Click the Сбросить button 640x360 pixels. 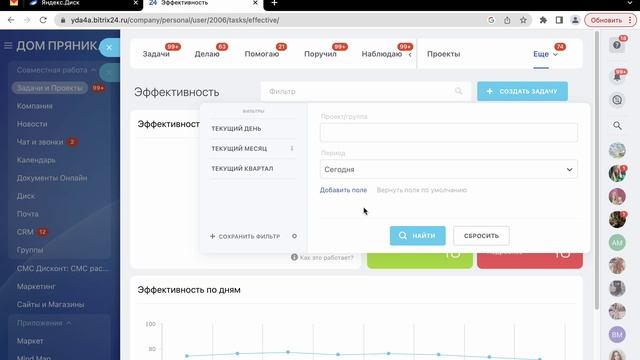coord(481,236)
